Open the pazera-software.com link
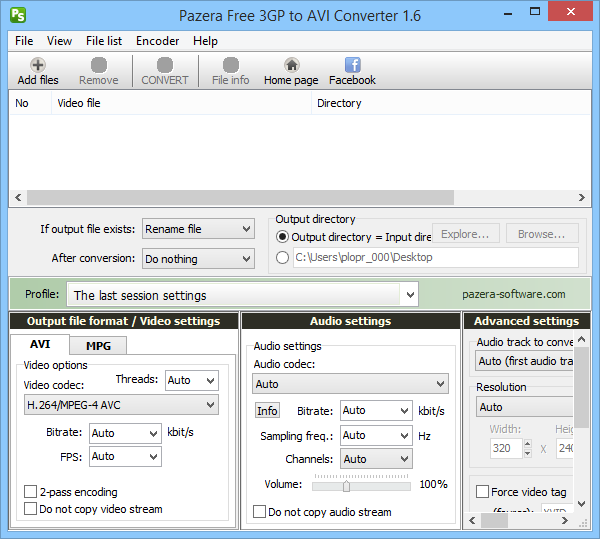Screen dimensions: 600x539 [x=514, y=294]
